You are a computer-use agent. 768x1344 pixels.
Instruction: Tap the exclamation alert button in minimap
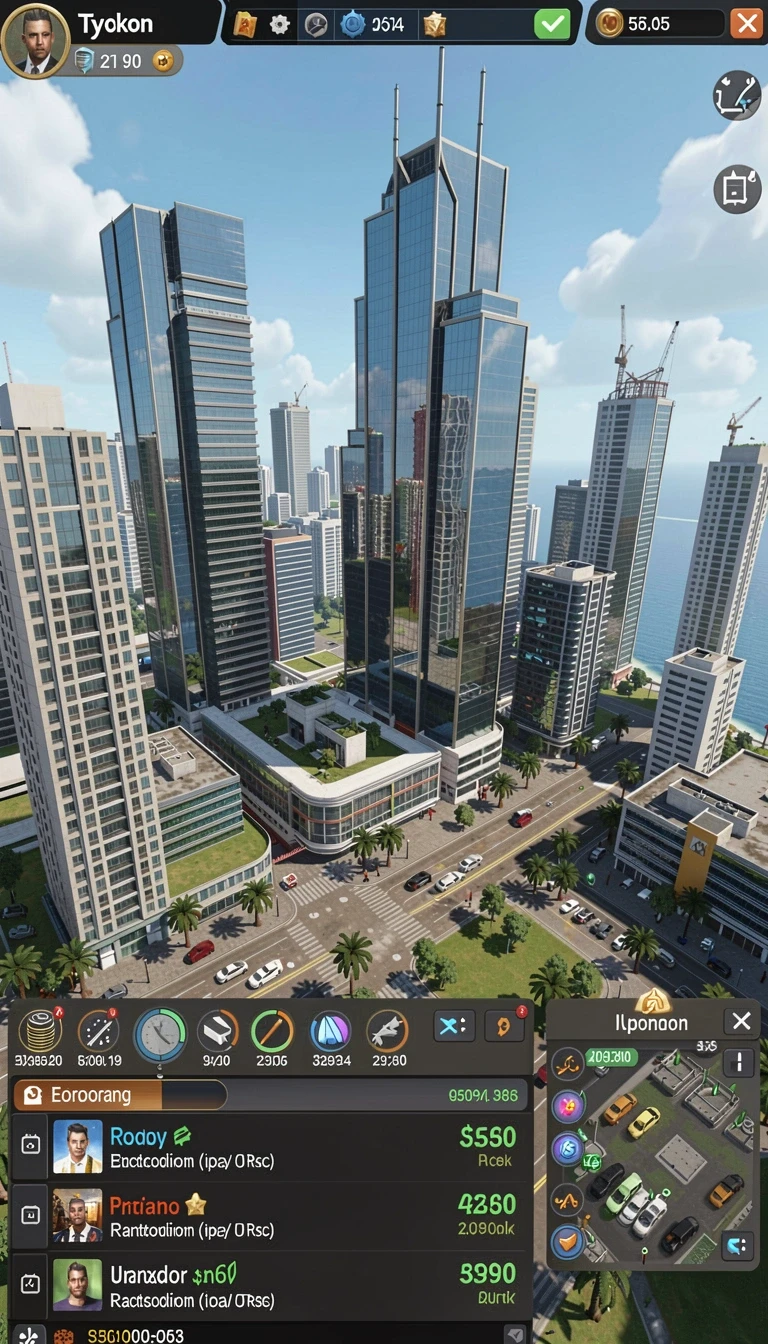coord(739,1062)
